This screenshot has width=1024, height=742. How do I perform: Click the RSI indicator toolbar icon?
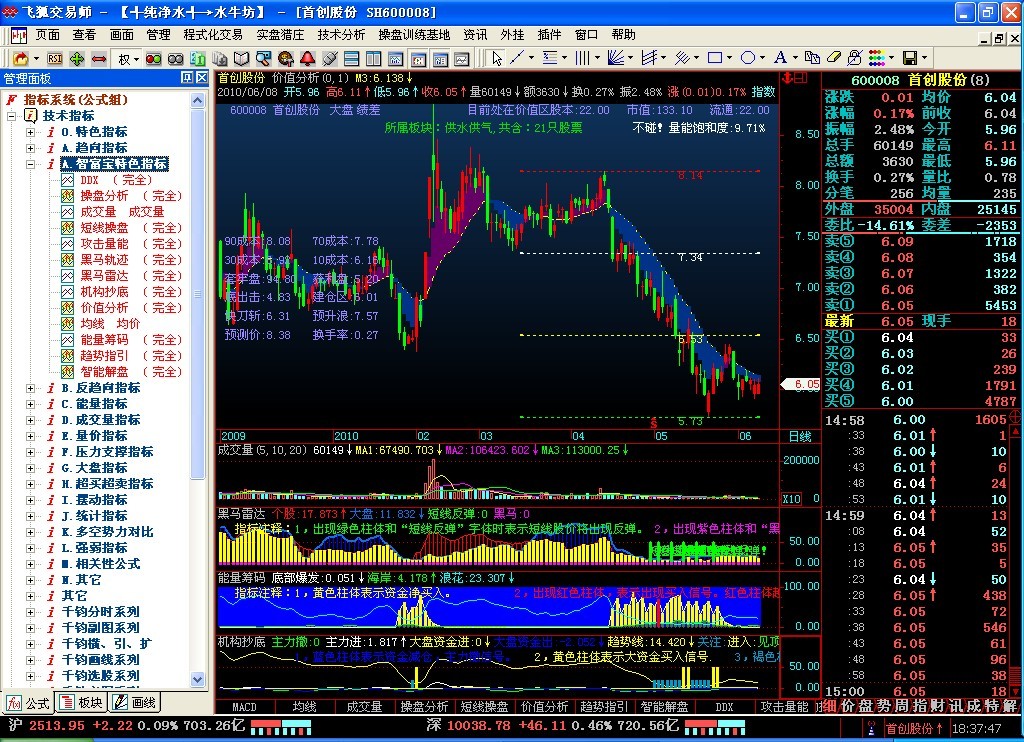pyautogui.click(x=55, y=59)
